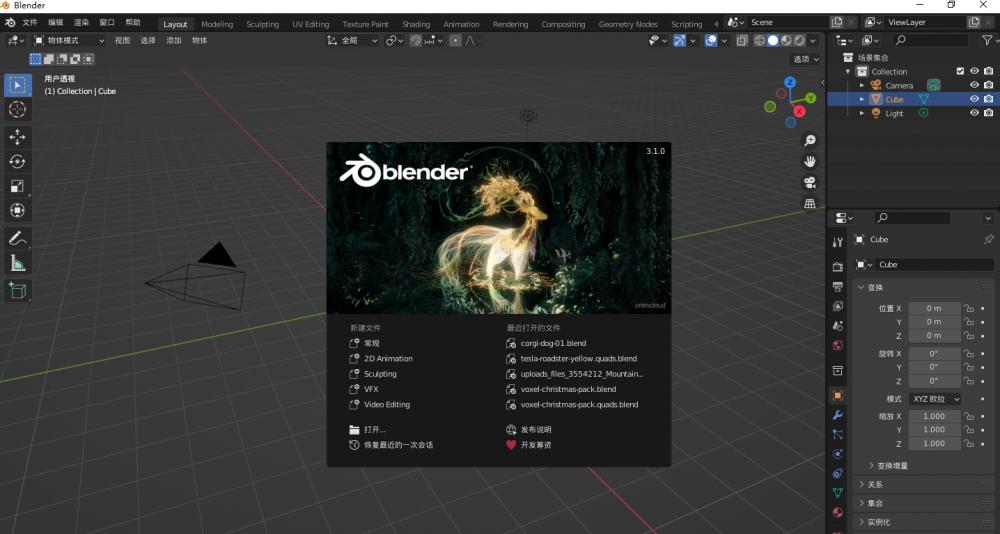Click the pan hand icon in viewport
This screenshot has width=1000, height=534.
810,161
